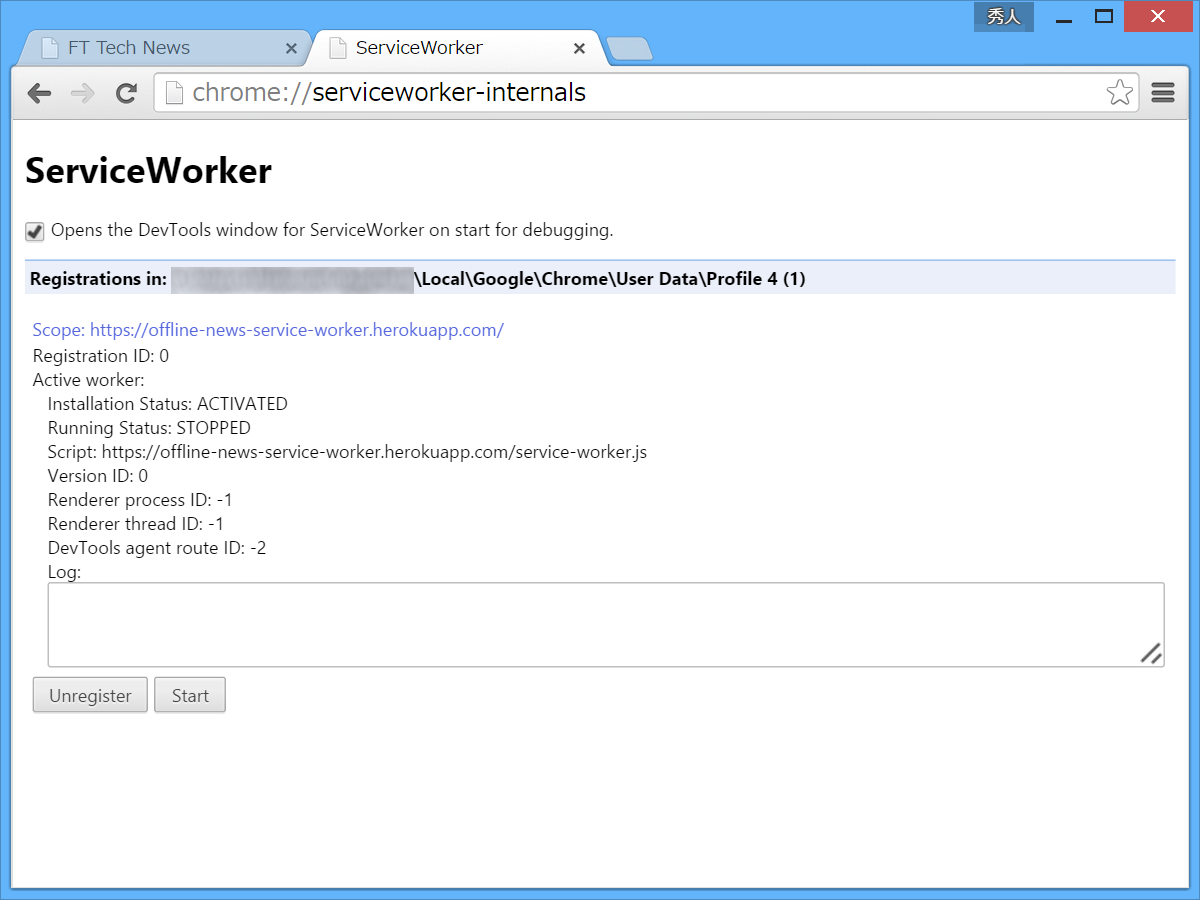
Task: Click the page icon in the address bar
Action: point(174,93)
